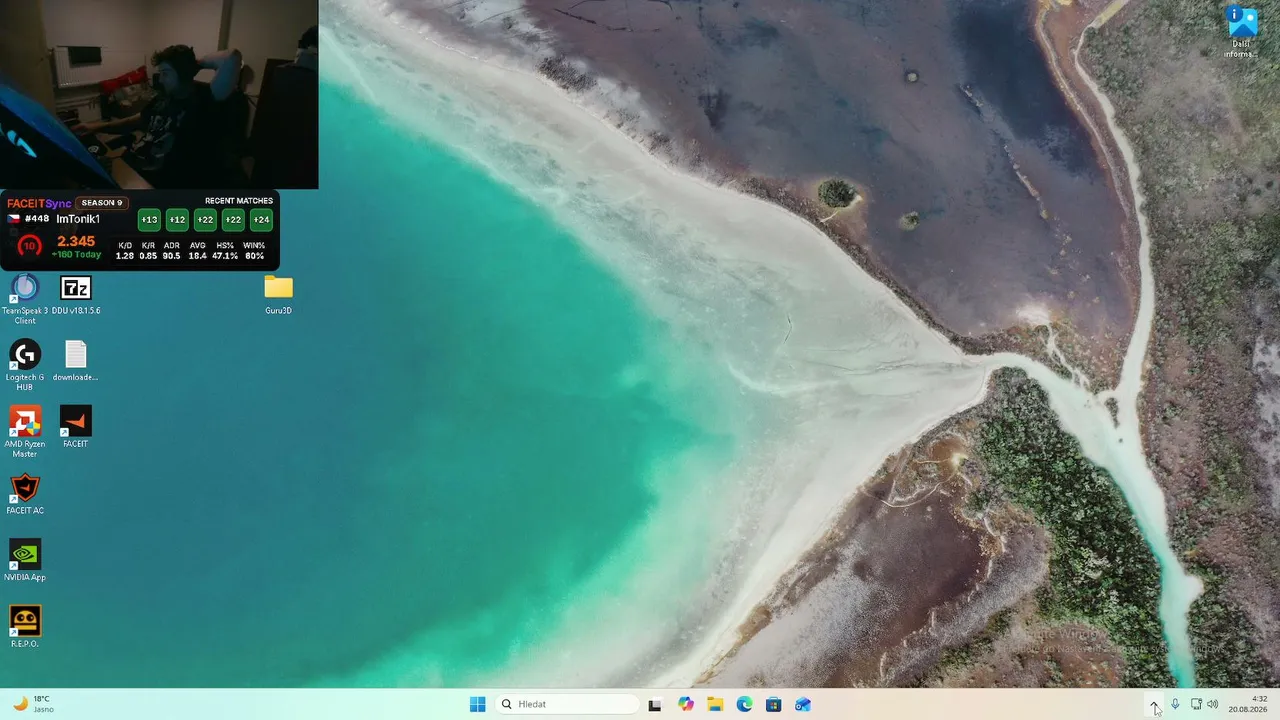Select the FACEIT AC anti-cheat shortcut
Viewport: 1280px width, 720px height.
[25, 494]
